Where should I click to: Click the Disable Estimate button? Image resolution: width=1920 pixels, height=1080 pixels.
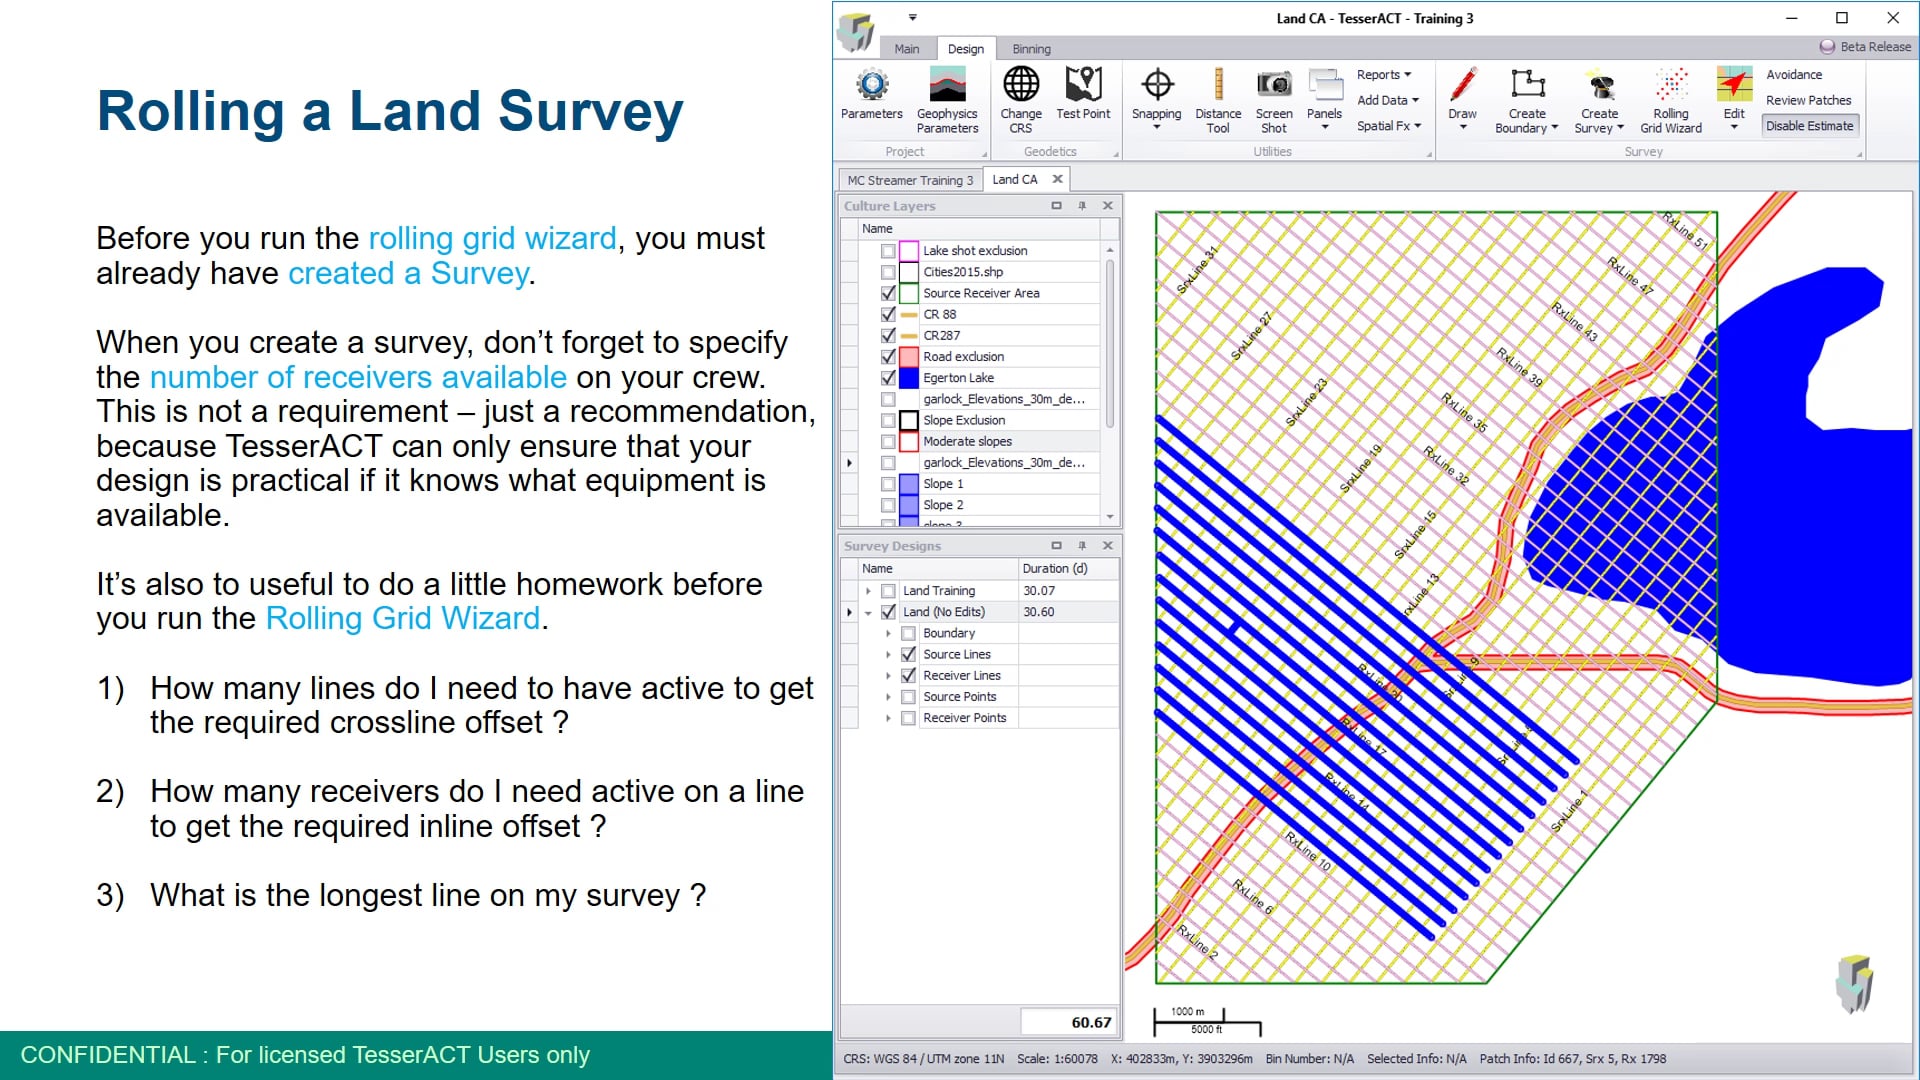pos(1809,125)
